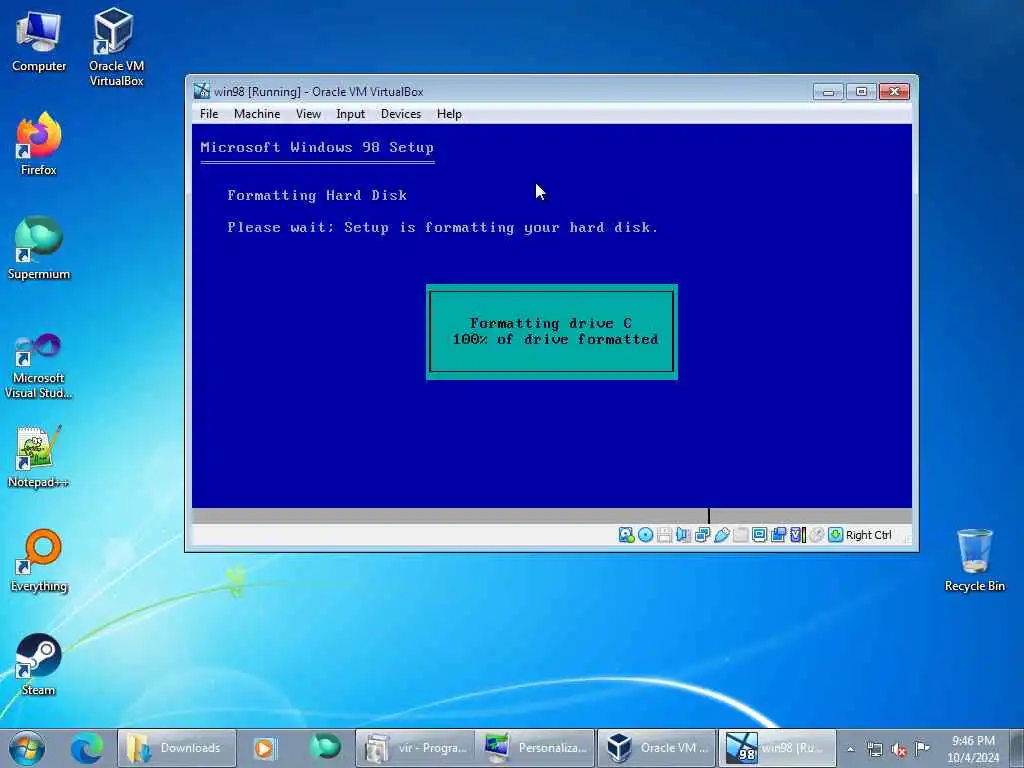The image size is (1024, 768).
Task: Open the File menu in VirtualBox
Action: pos(209,114)
